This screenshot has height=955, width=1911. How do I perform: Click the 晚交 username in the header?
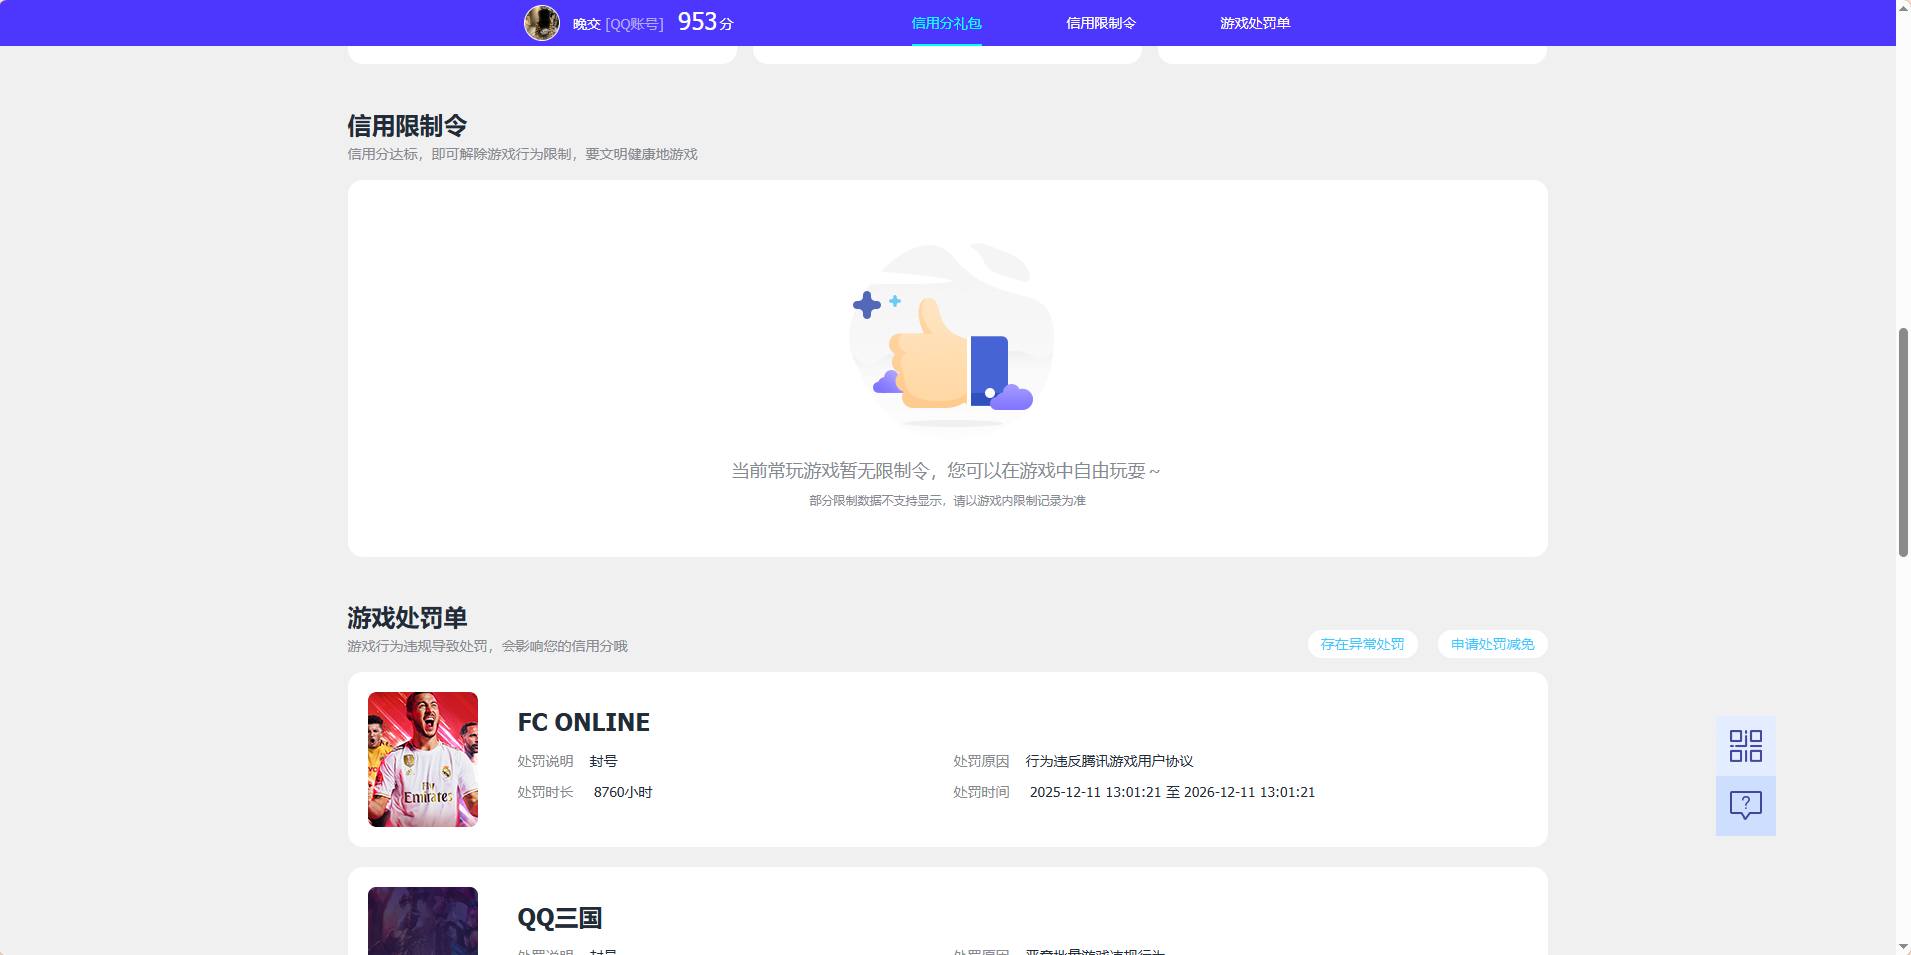586,24
